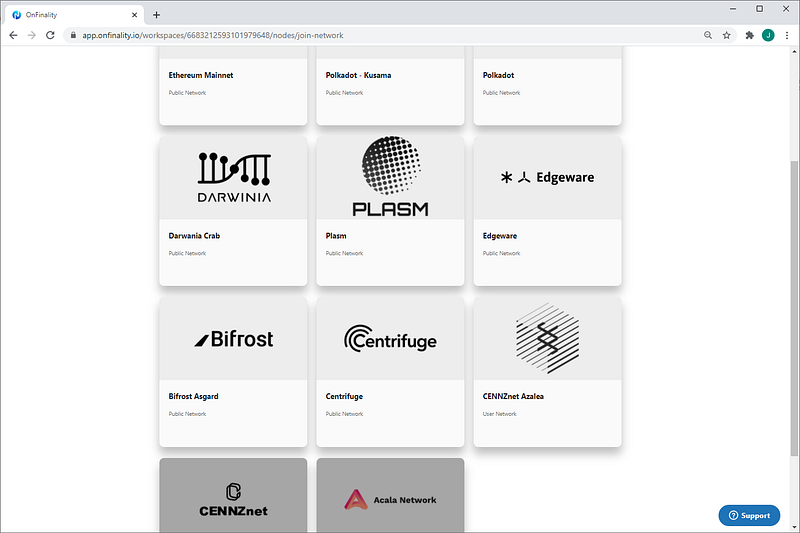Select the Bifrost Asgard network title
The width and height of the screenshot is (800, 533).
[x=193, y=396]
